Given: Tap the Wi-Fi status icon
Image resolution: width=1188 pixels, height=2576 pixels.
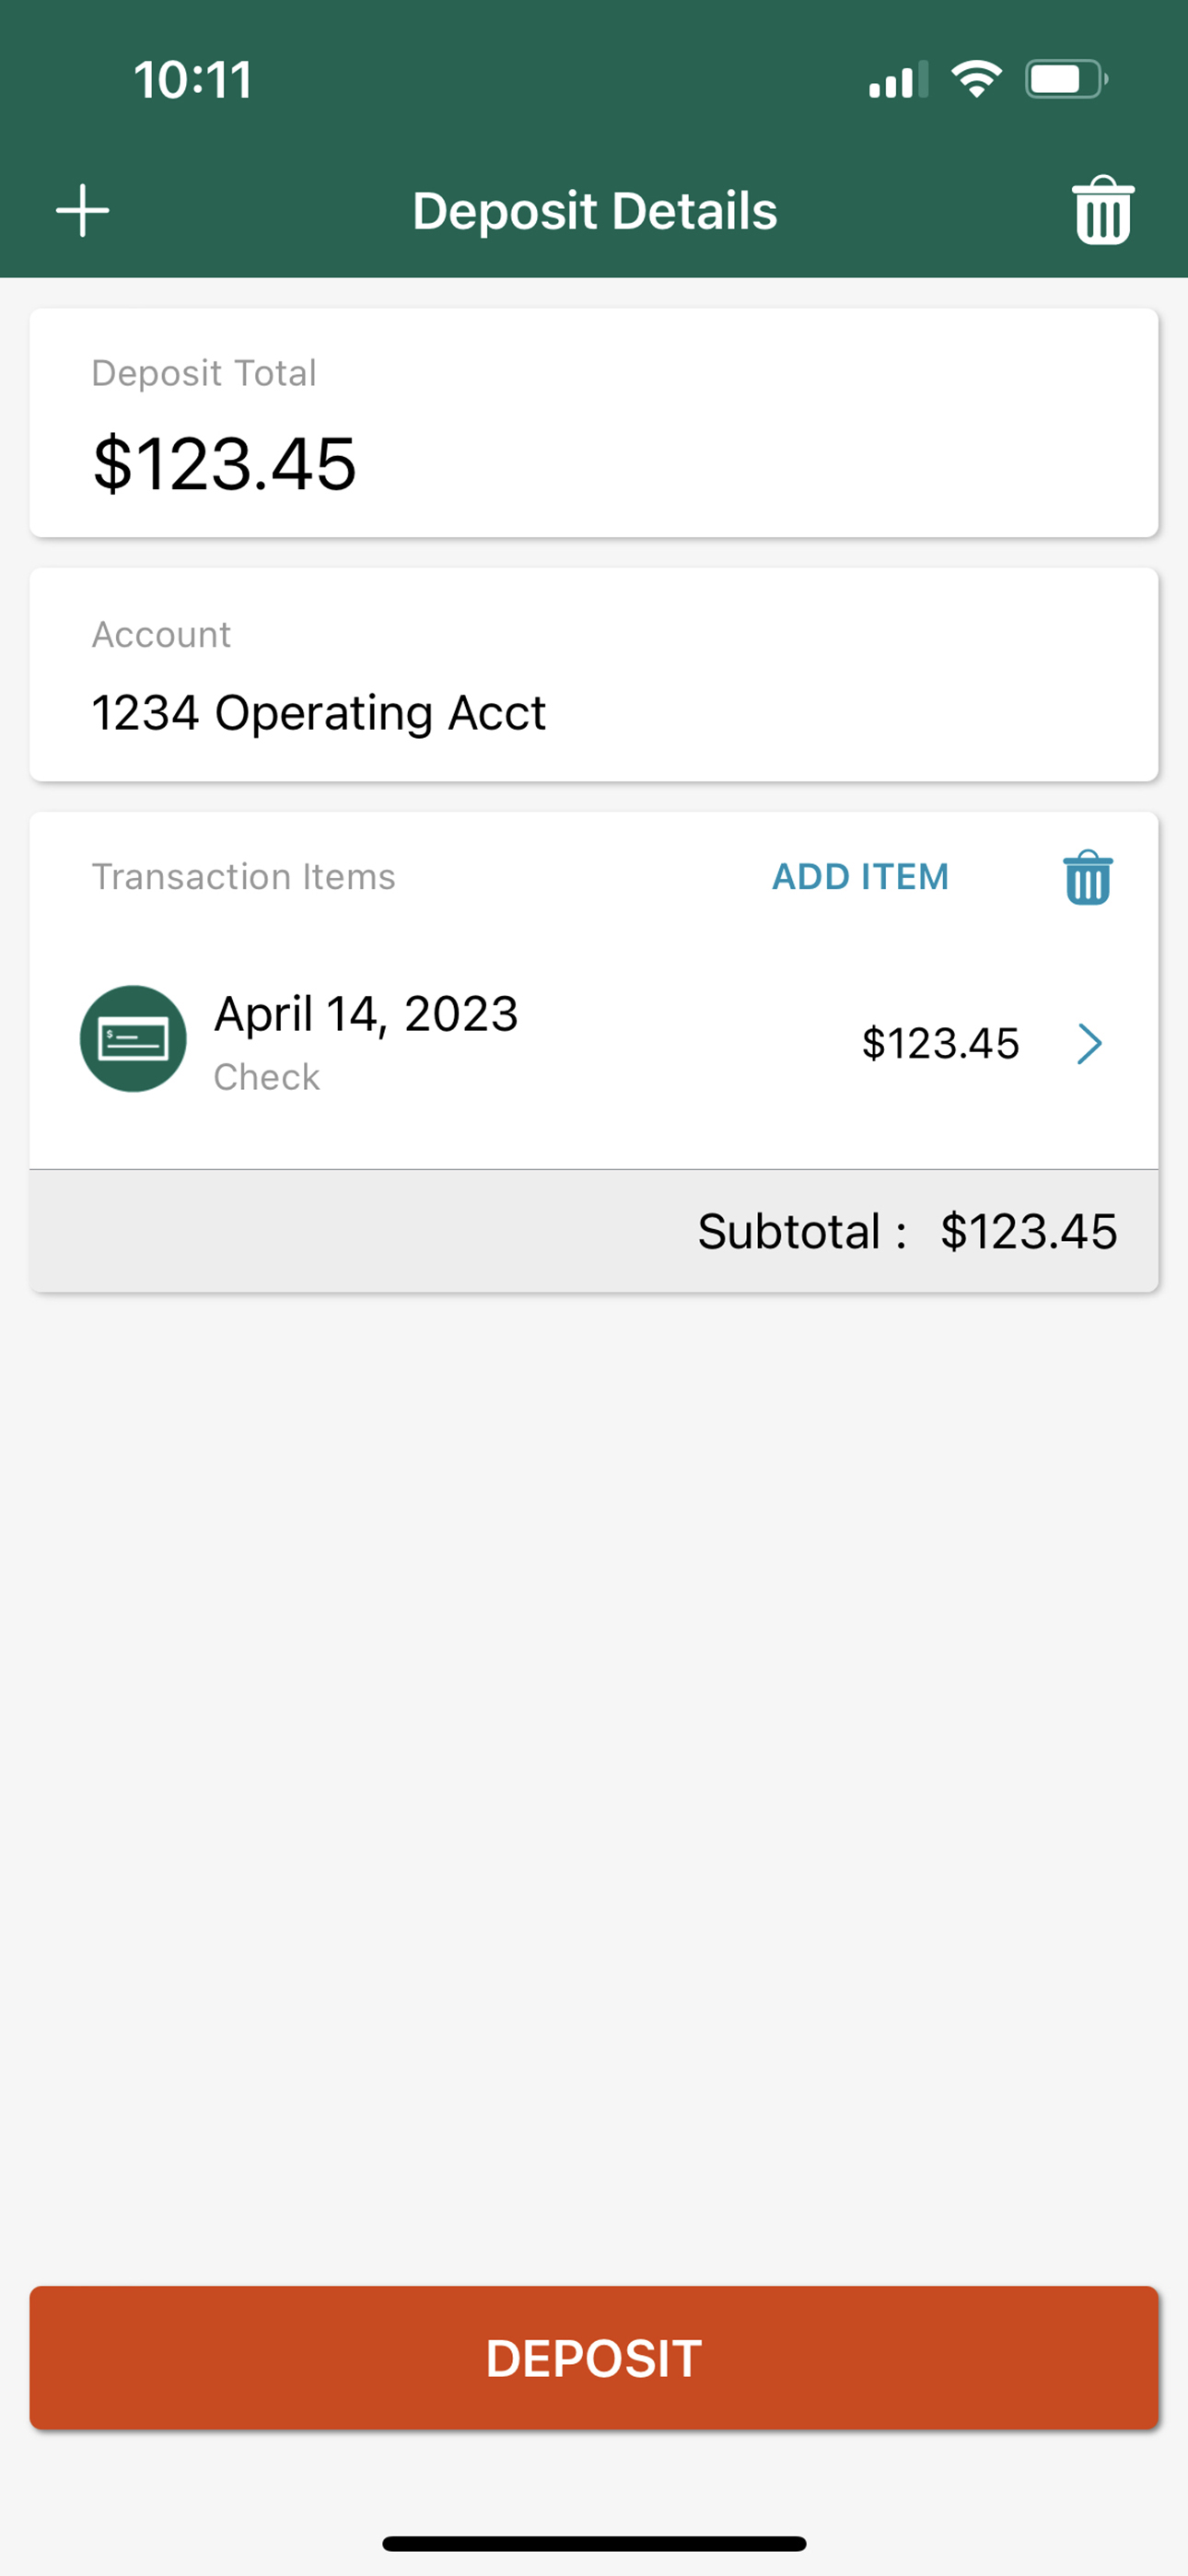Looking at the screenshot, I should [x=976, y=79].
